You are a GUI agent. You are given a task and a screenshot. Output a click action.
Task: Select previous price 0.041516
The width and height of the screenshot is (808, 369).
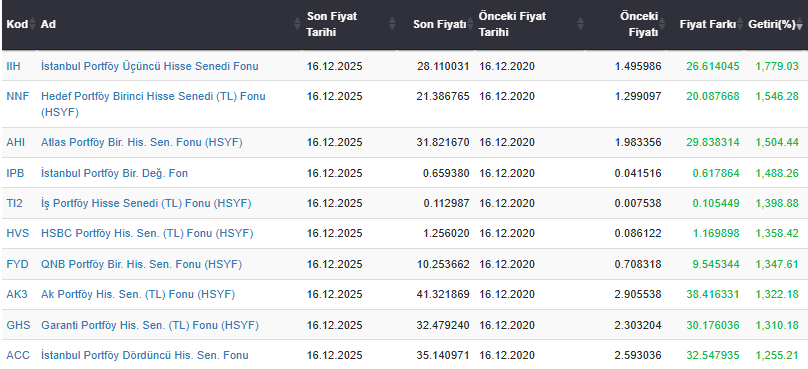(638, 173)
